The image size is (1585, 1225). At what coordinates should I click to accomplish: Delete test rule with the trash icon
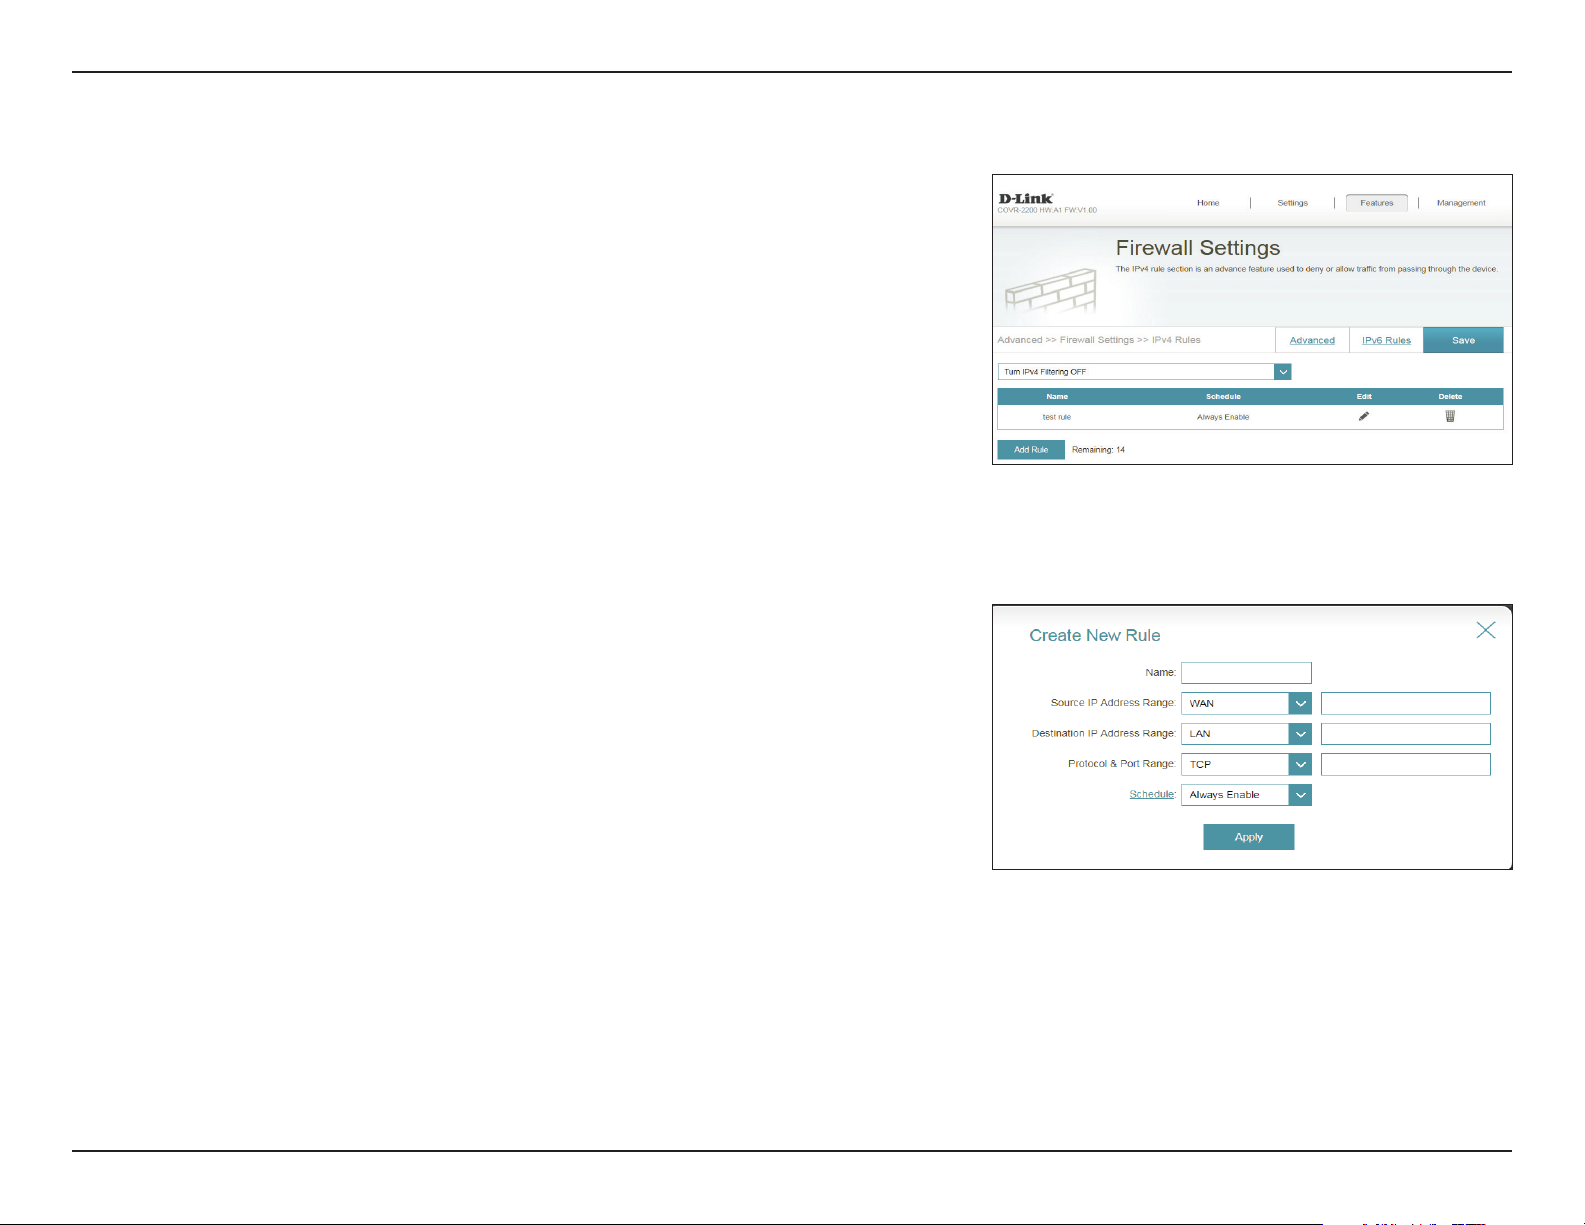(x=1450, y=416)
